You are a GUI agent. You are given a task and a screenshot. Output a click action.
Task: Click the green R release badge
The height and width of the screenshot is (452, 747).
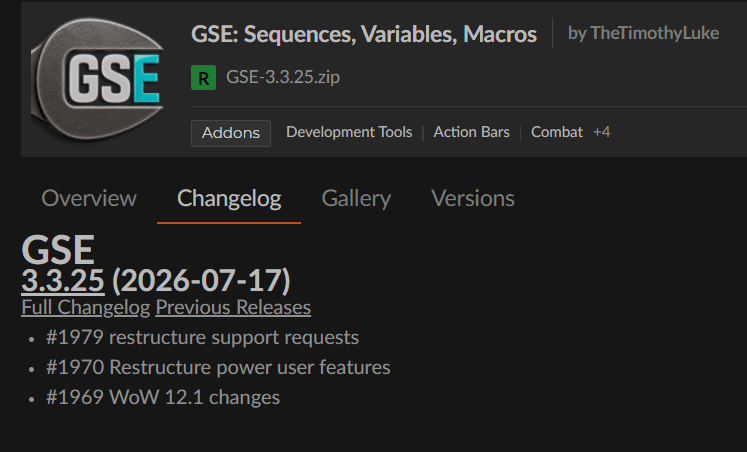pos(203,78)
